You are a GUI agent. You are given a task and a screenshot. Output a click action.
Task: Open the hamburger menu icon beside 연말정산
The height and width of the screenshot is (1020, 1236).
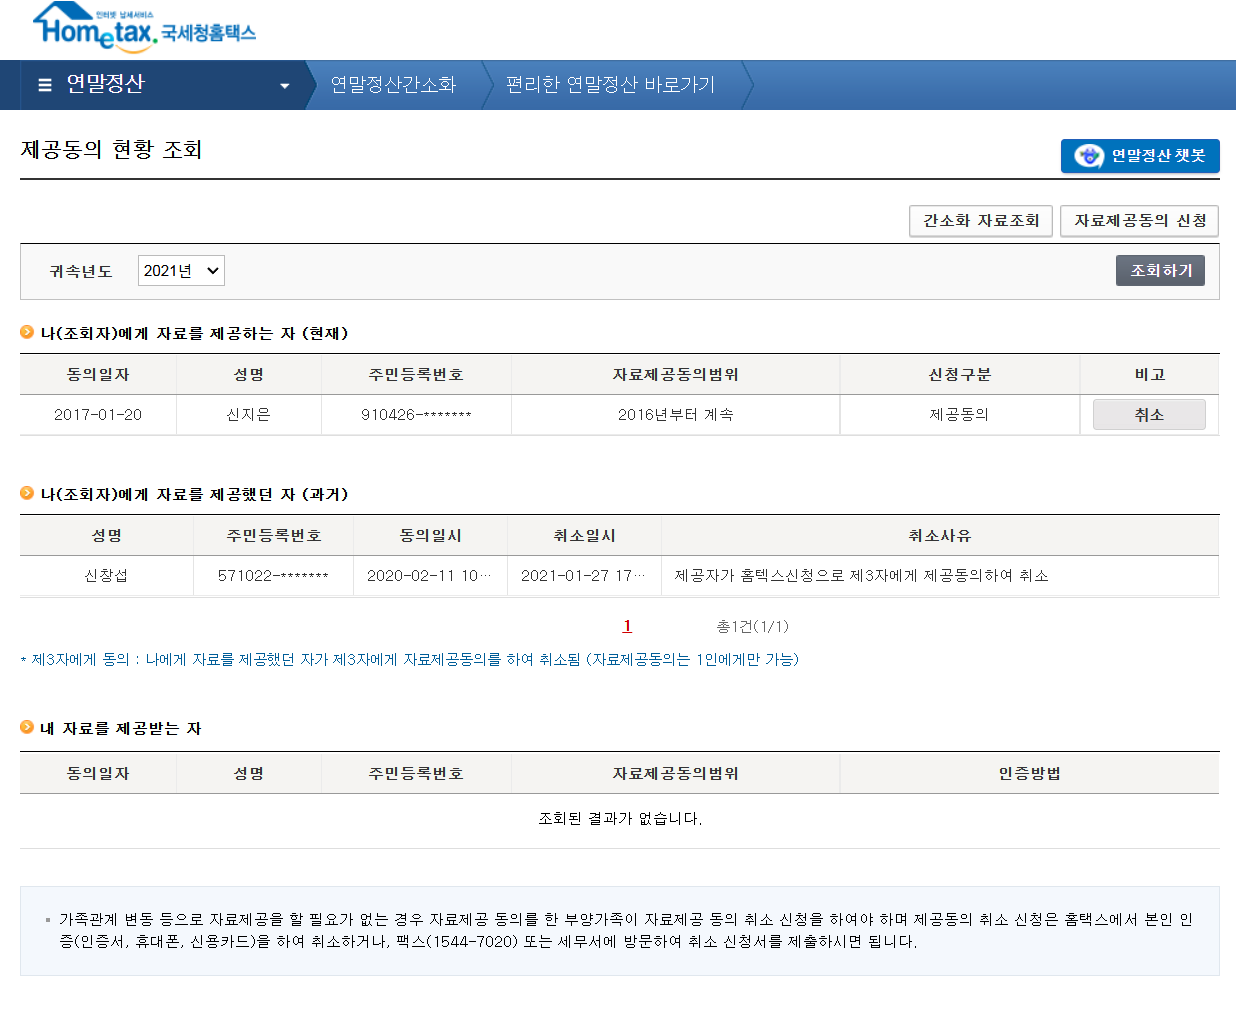[x=45, y=85]
